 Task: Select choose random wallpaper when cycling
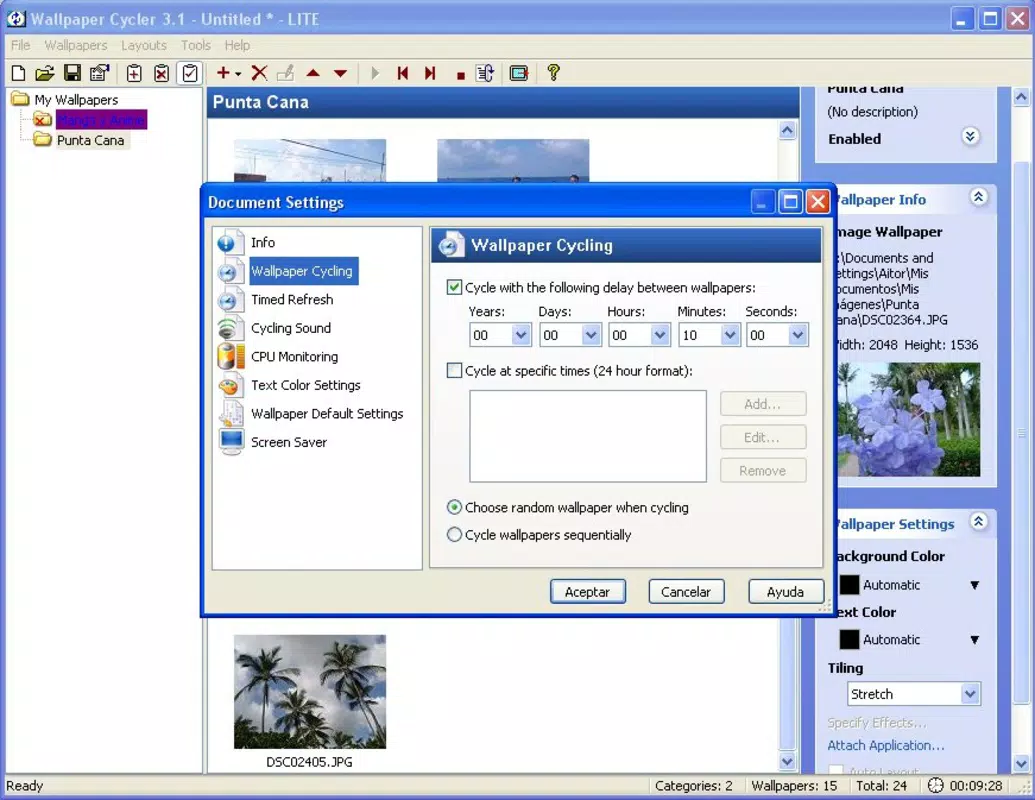454,507
